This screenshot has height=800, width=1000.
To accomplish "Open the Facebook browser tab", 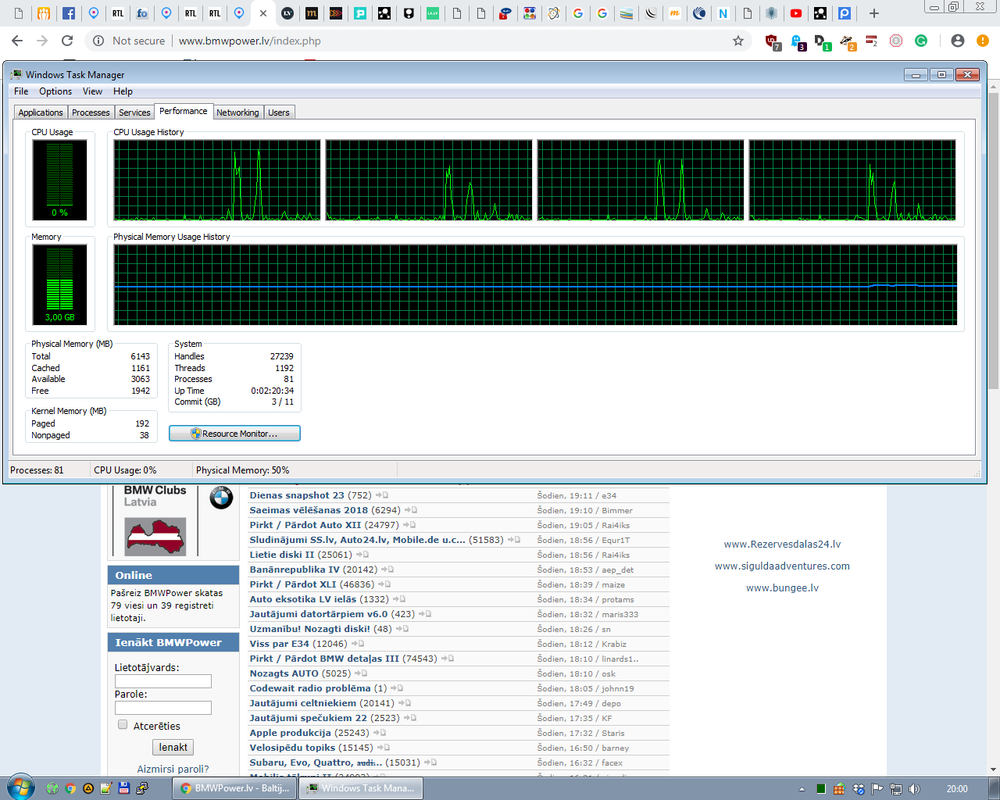I will point(68,13).
